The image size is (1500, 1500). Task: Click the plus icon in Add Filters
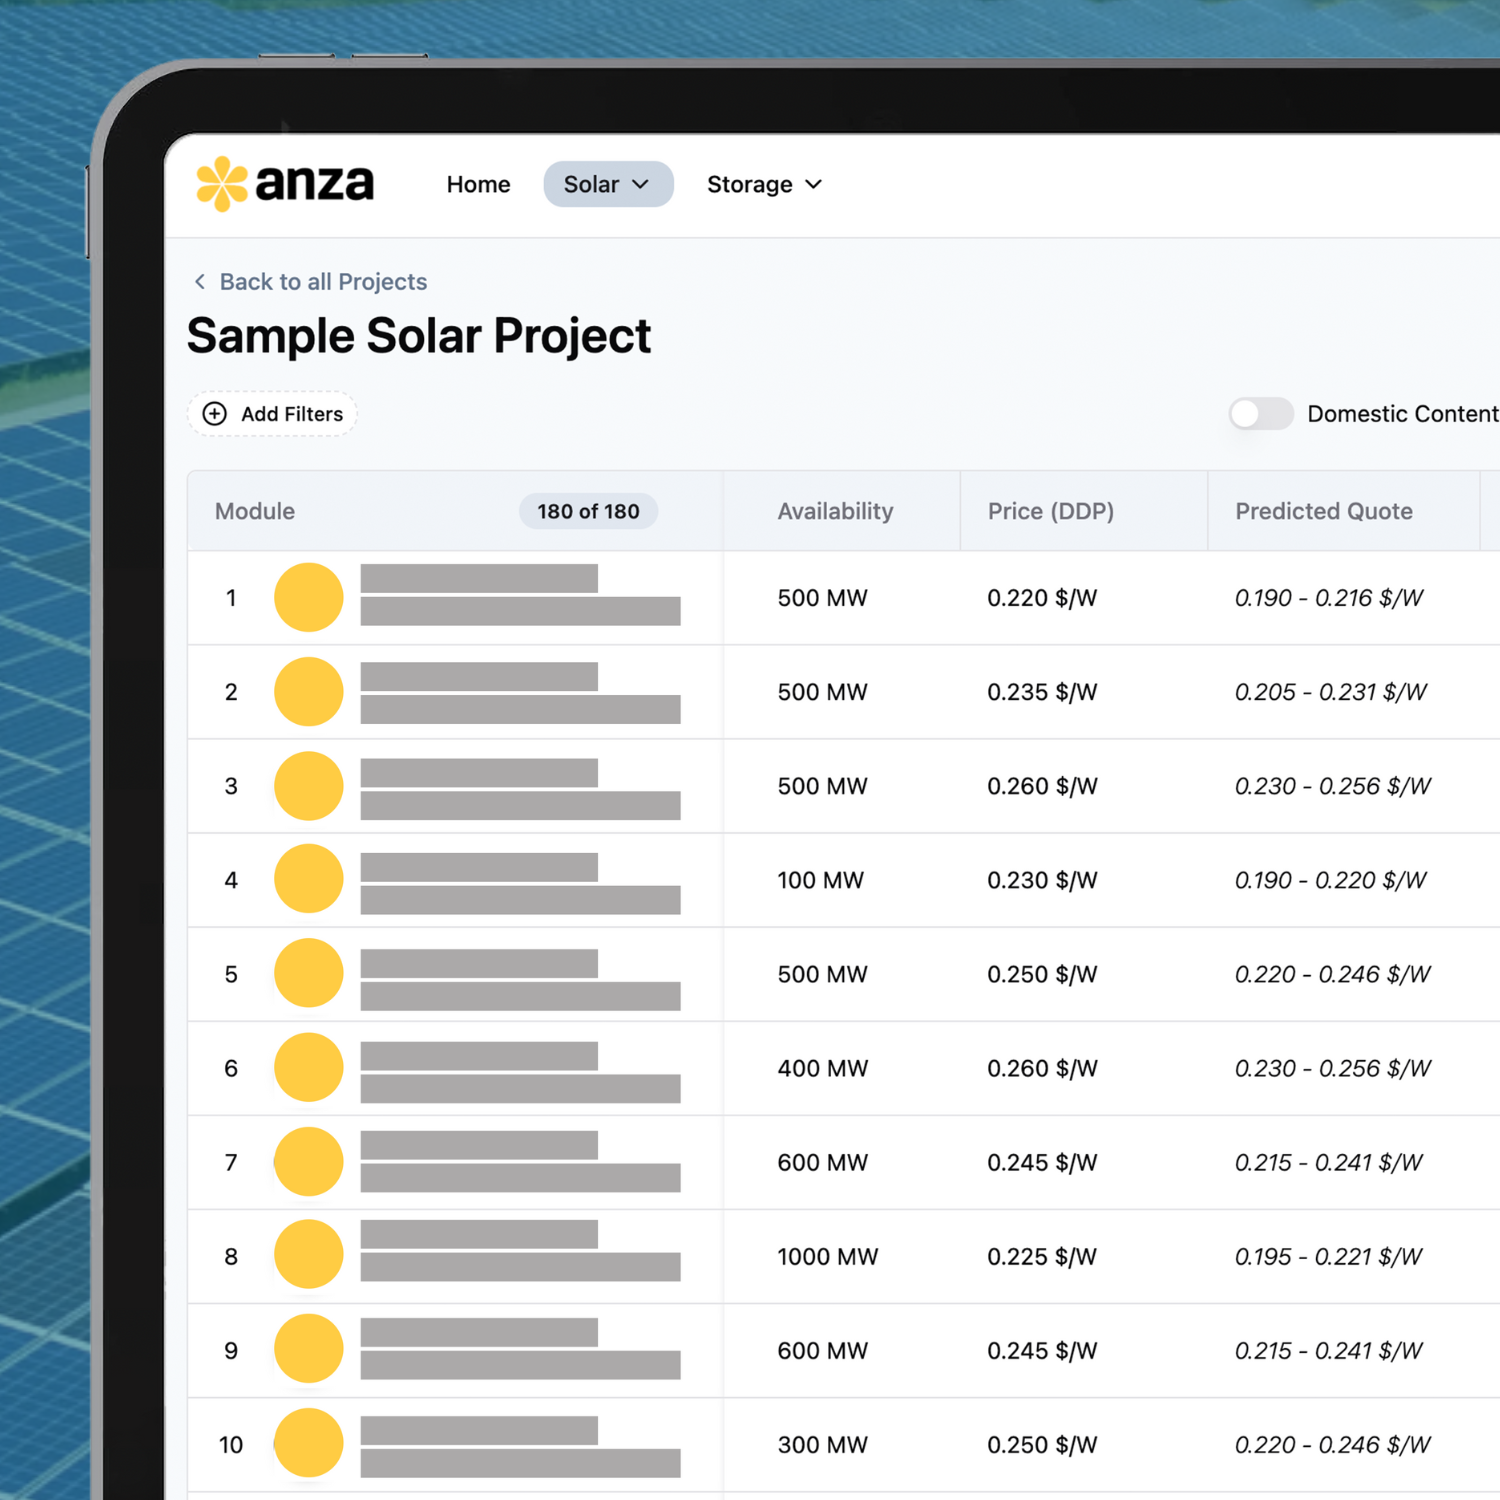(215, 414)
